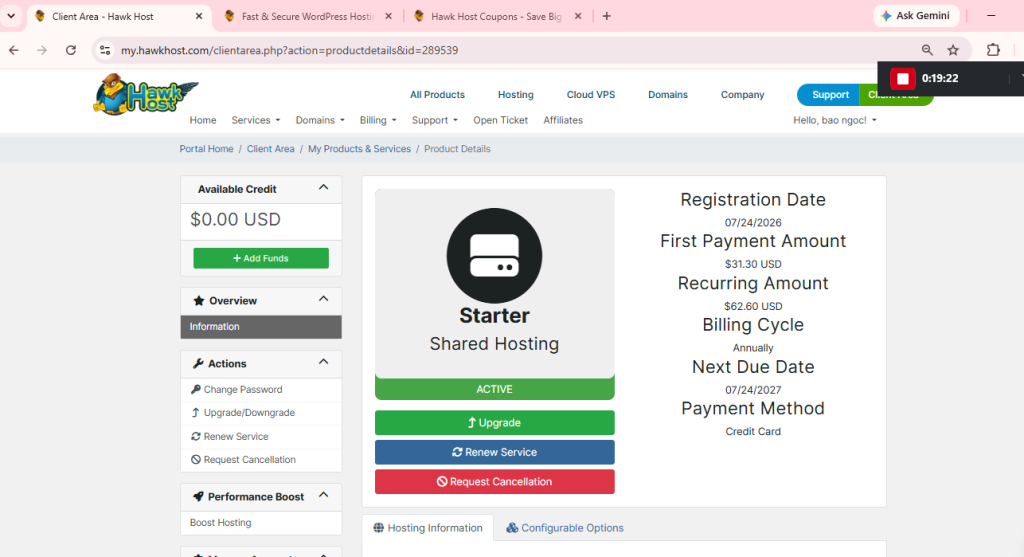Click Portal Home in the breadcrumb
Image resolution: width=1024 pixels, height=557 pixels.
(206, 149)
